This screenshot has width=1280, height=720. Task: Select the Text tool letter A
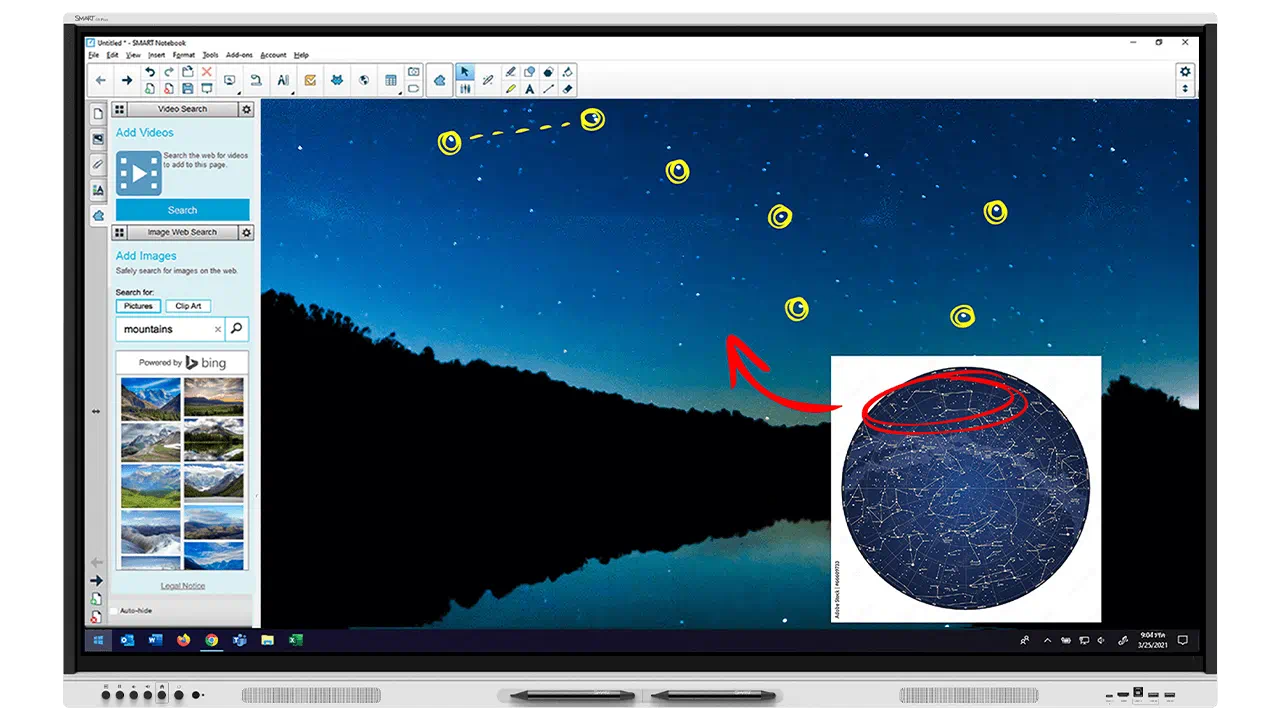pos(529,89)
